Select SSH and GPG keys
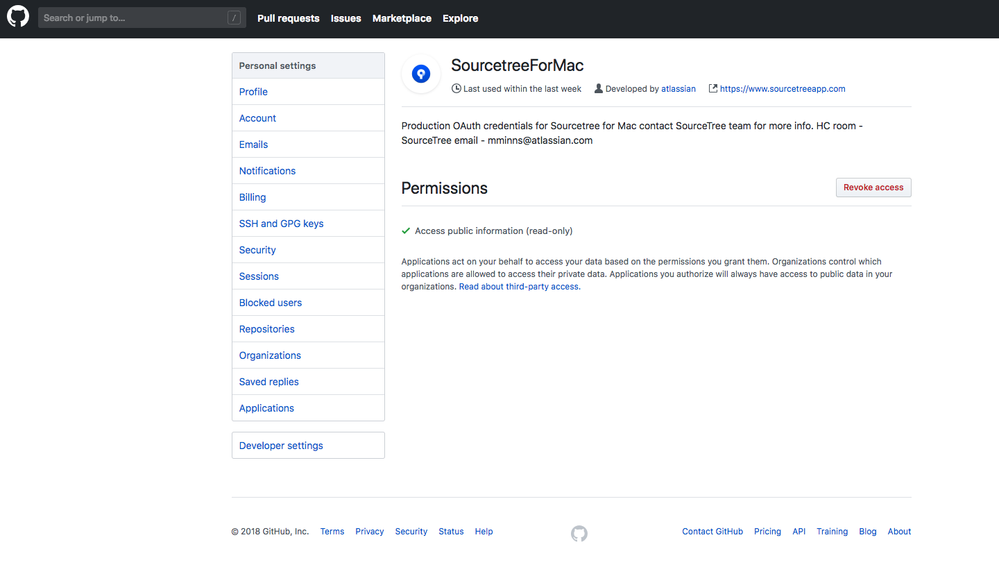The width and height of the screenshot is (999, 570). coord(308,224)
